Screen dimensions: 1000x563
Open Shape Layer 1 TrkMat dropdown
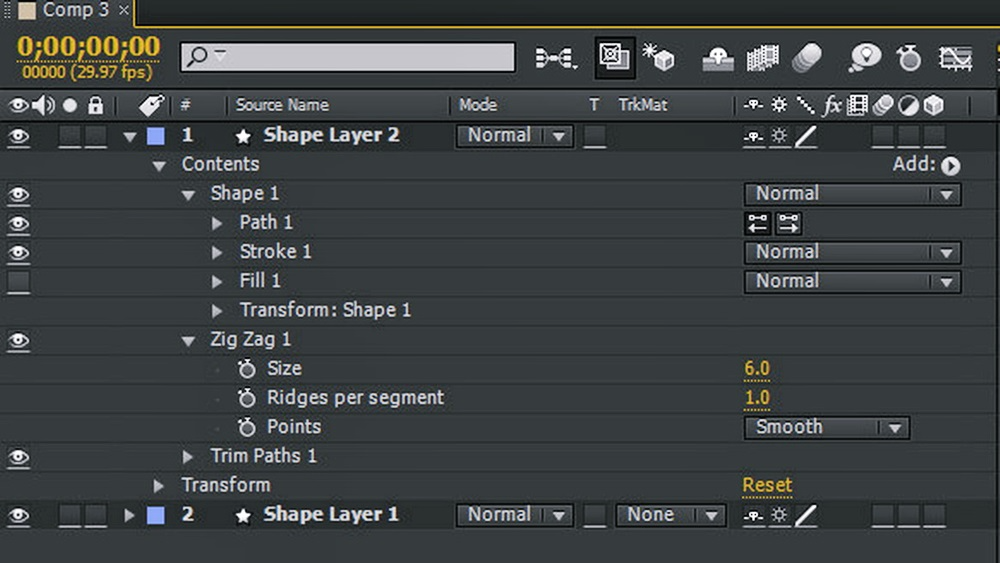click(670, 515)
